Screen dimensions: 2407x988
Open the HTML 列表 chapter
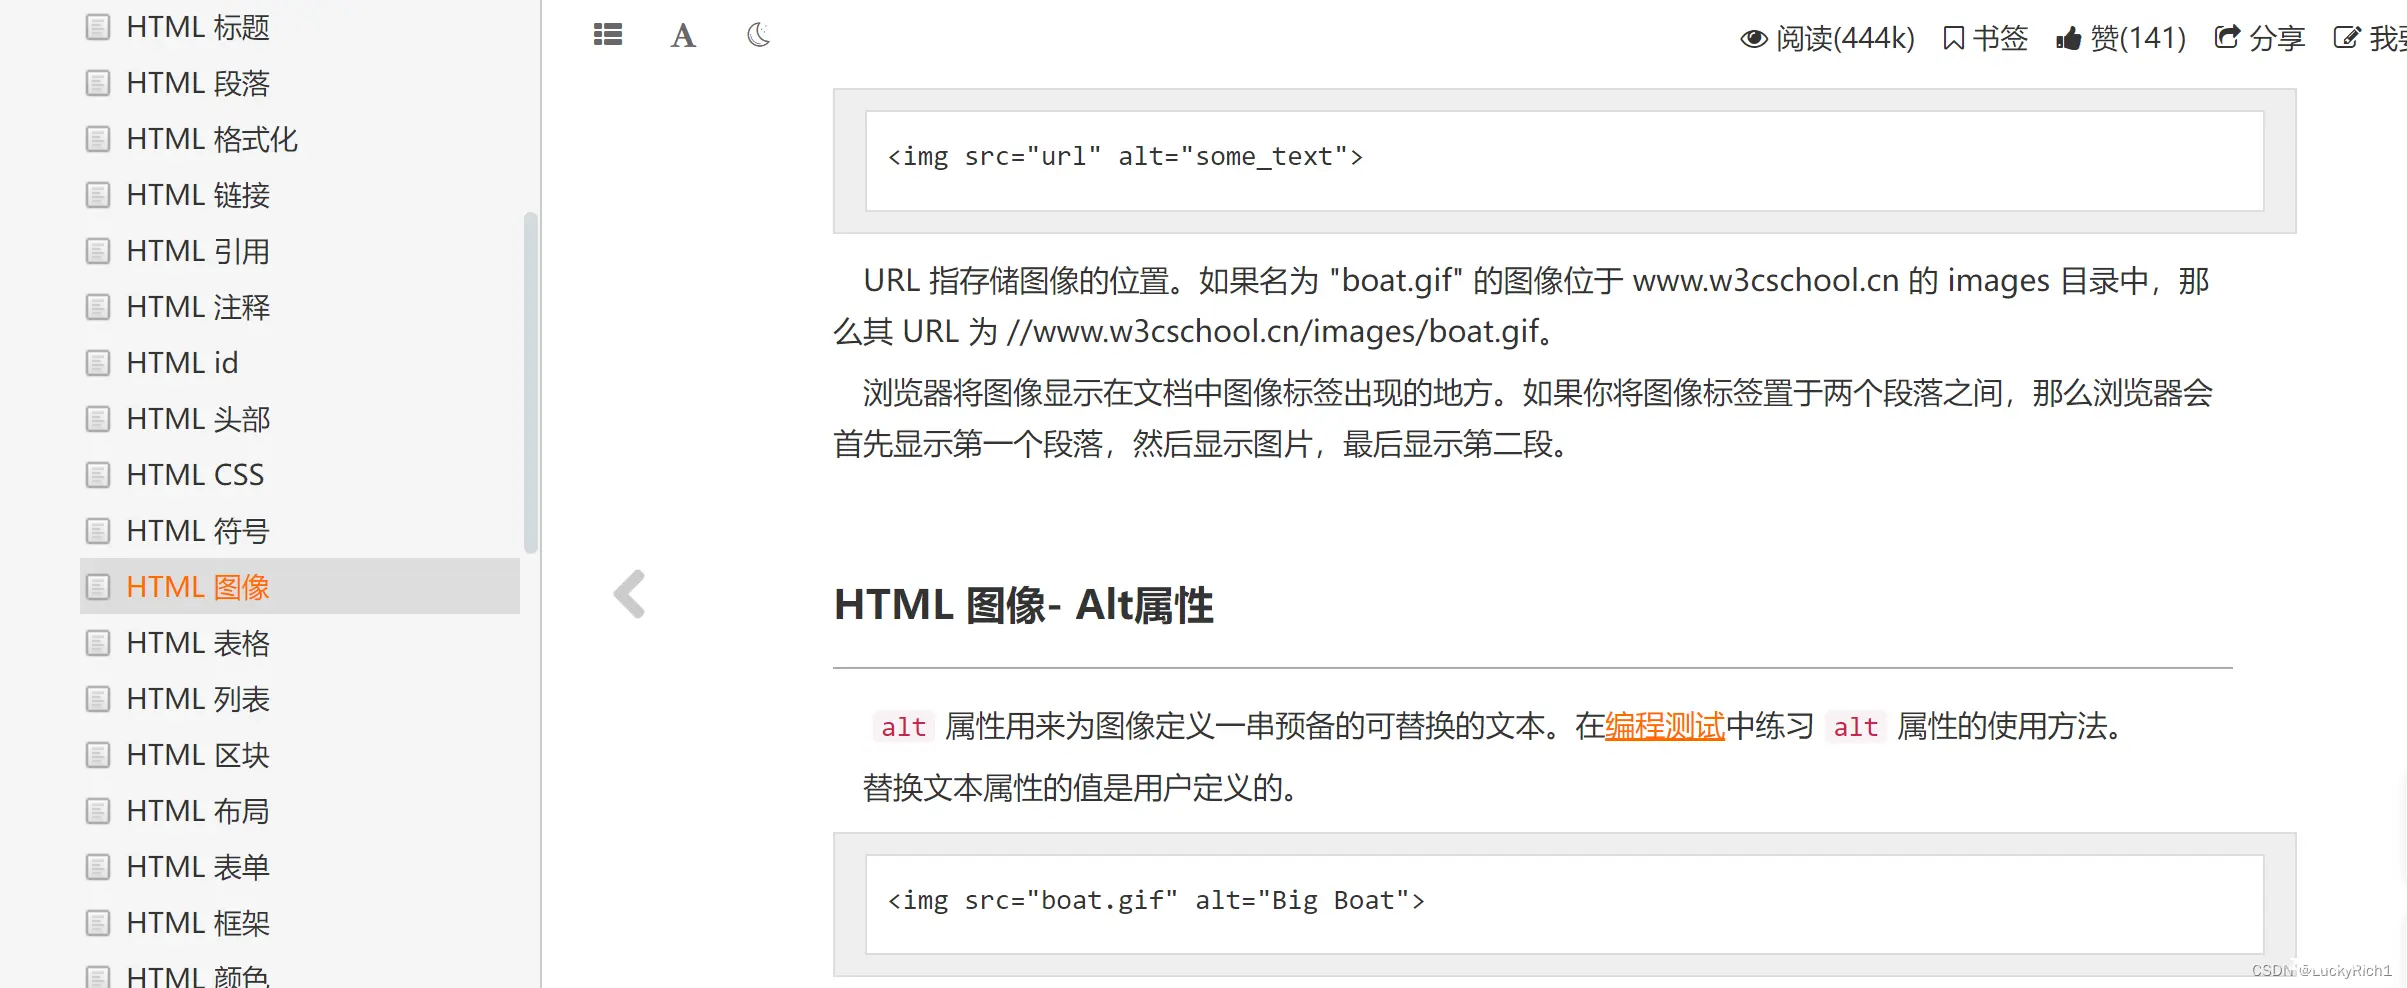[x=198, y=699]
